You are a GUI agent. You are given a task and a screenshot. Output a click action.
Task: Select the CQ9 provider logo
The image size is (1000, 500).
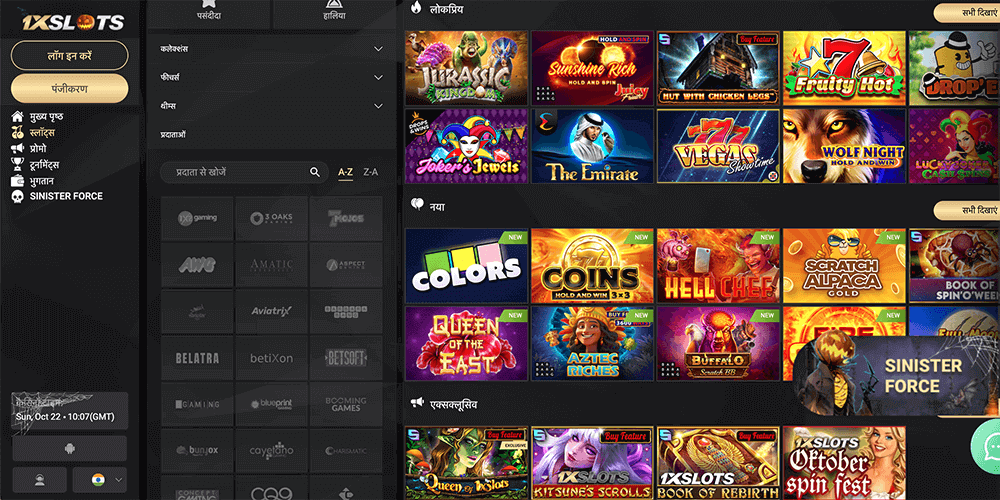272,489
